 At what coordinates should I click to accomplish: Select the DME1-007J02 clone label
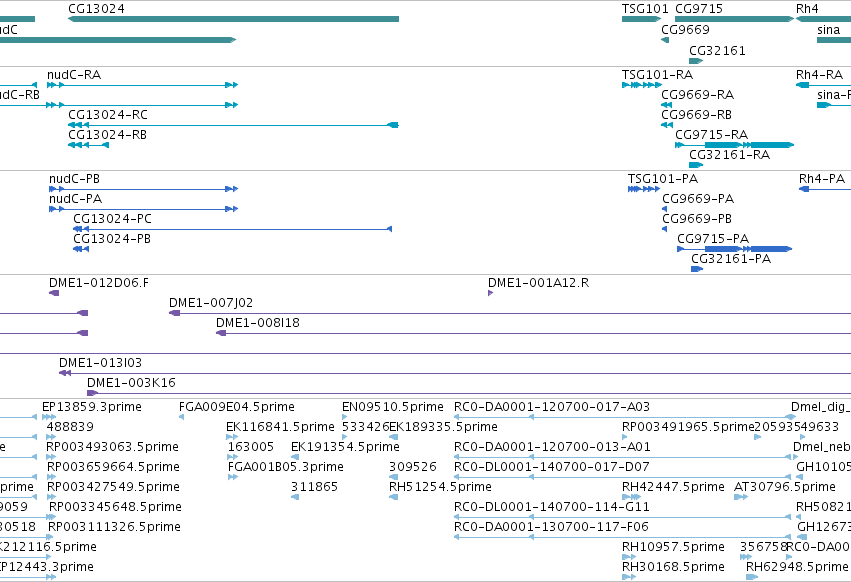pos(211,303)
